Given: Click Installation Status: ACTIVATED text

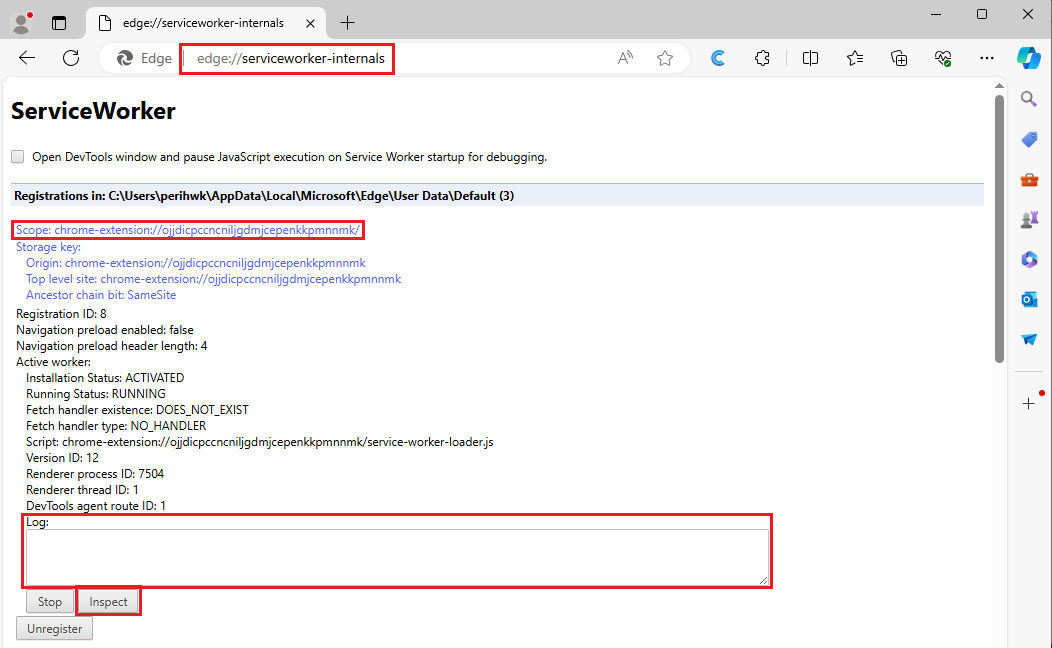Looking at the screenshot, I should click(x=105, y=378).
